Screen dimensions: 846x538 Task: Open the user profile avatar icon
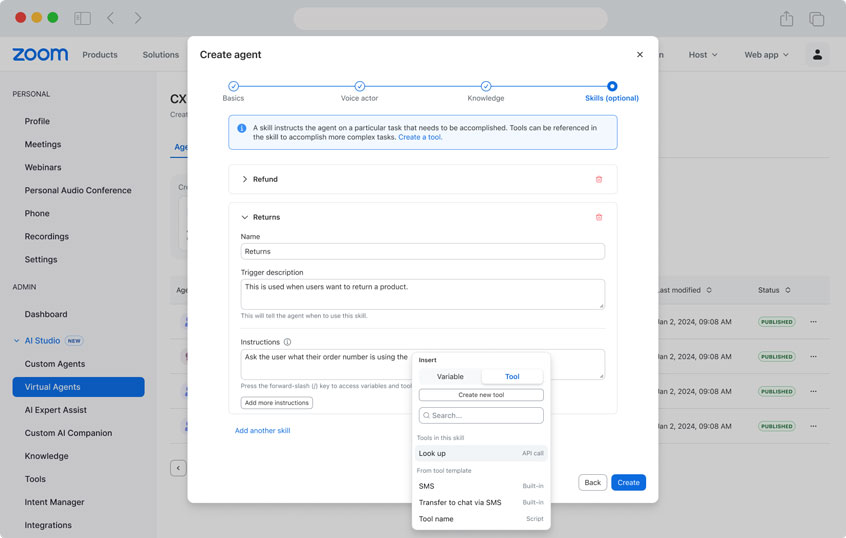tap(817, 55)
